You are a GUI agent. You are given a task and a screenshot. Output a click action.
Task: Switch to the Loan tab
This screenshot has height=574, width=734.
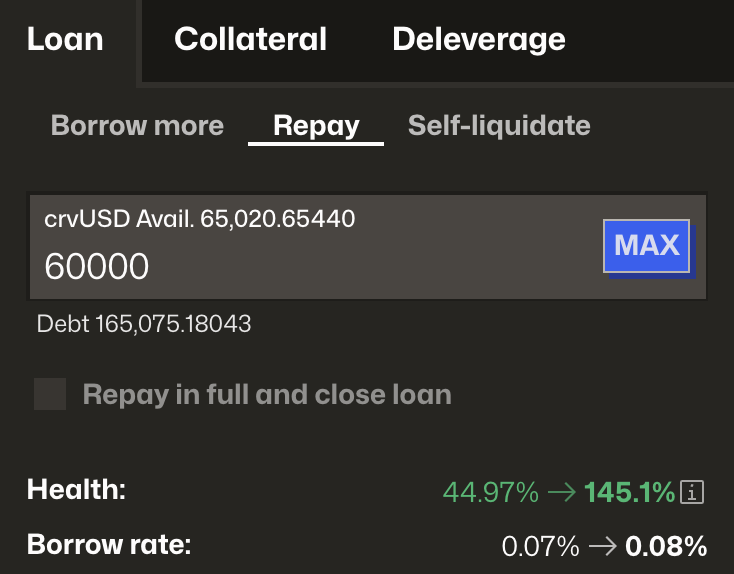[x=65, y=39]
